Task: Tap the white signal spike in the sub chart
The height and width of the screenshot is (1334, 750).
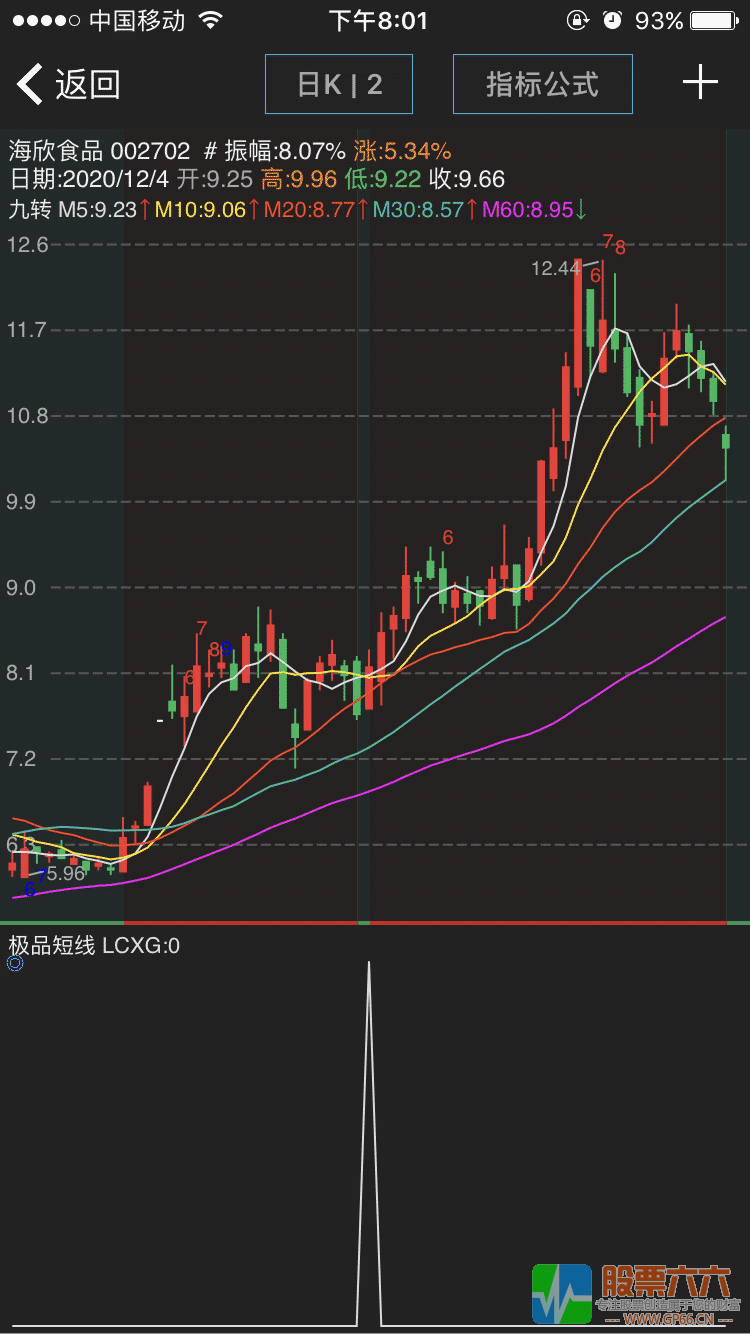Action: (x=369, y=1143)
